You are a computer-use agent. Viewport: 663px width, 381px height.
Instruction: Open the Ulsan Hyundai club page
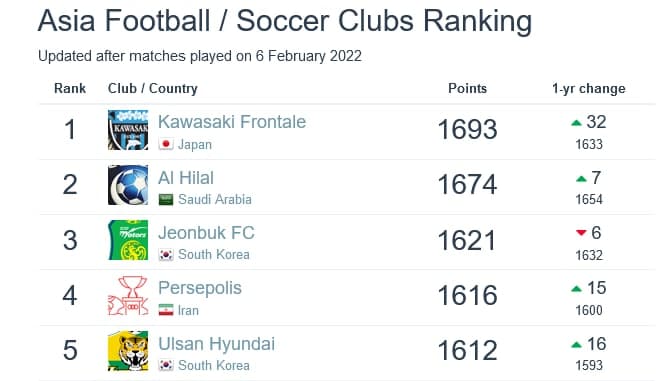pos(216,344)
